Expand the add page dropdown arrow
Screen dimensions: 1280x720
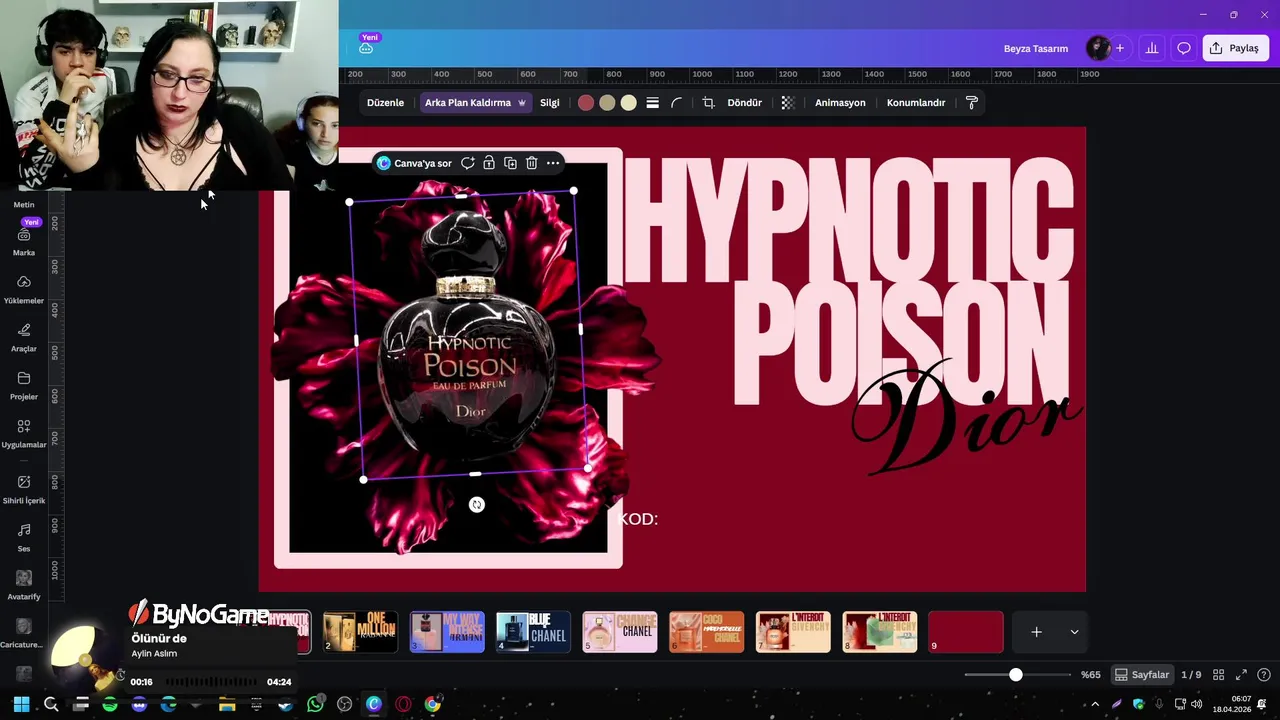pos(1074,632)
